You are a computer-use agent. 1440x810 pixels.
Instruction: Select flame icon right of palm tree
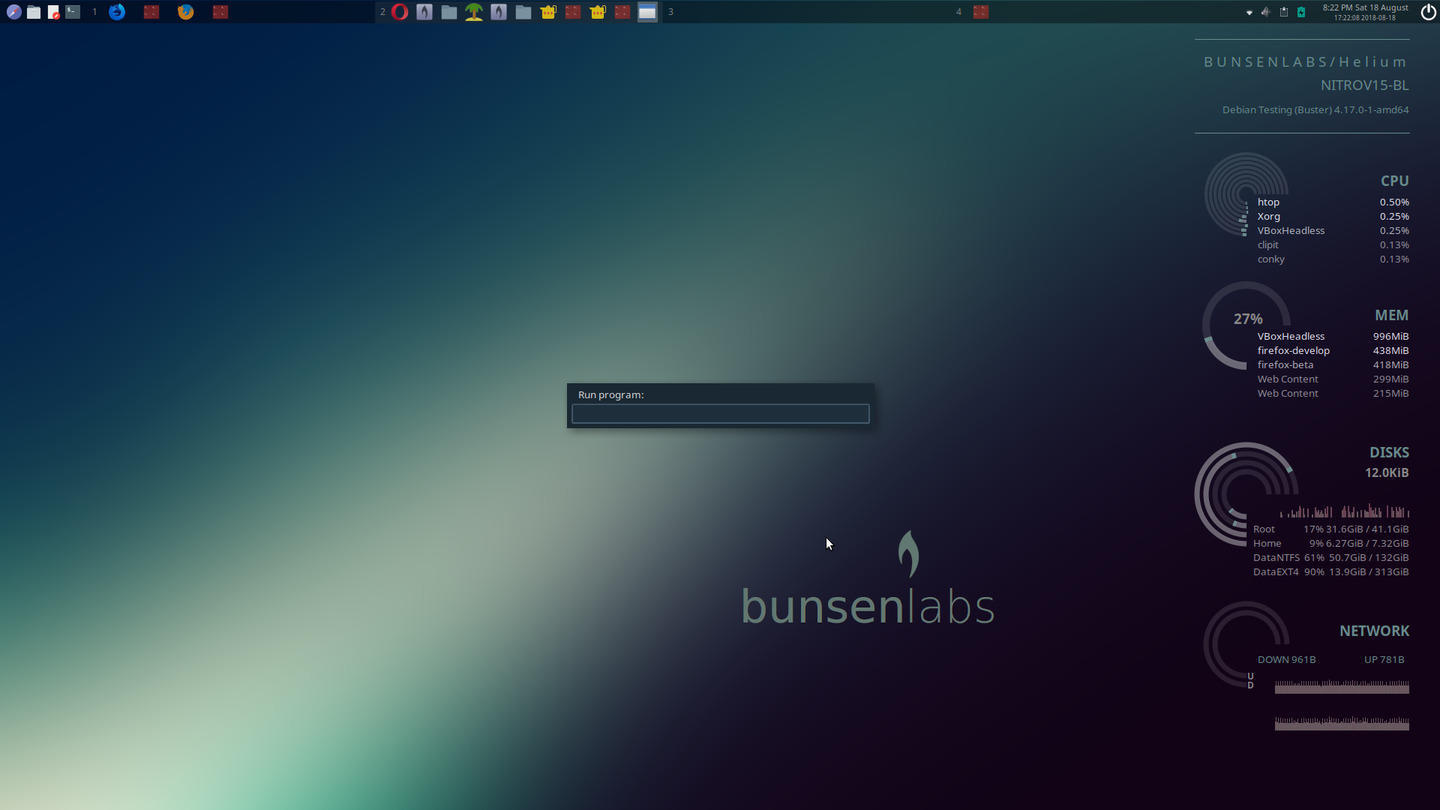(x=499, y=12)
